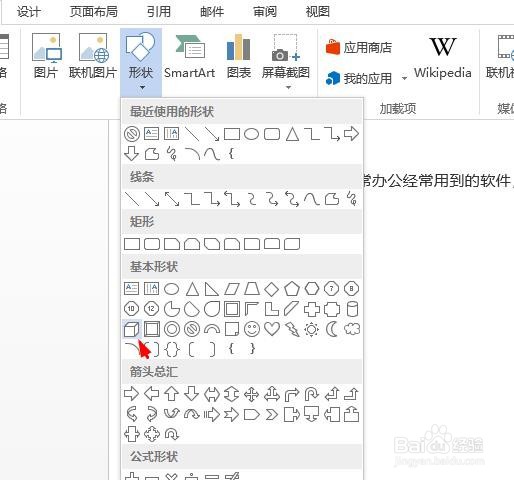The image size is (514, 480).
Task: Select the right arrow in 箭头总汇
Action: click(x=132, y=394)
